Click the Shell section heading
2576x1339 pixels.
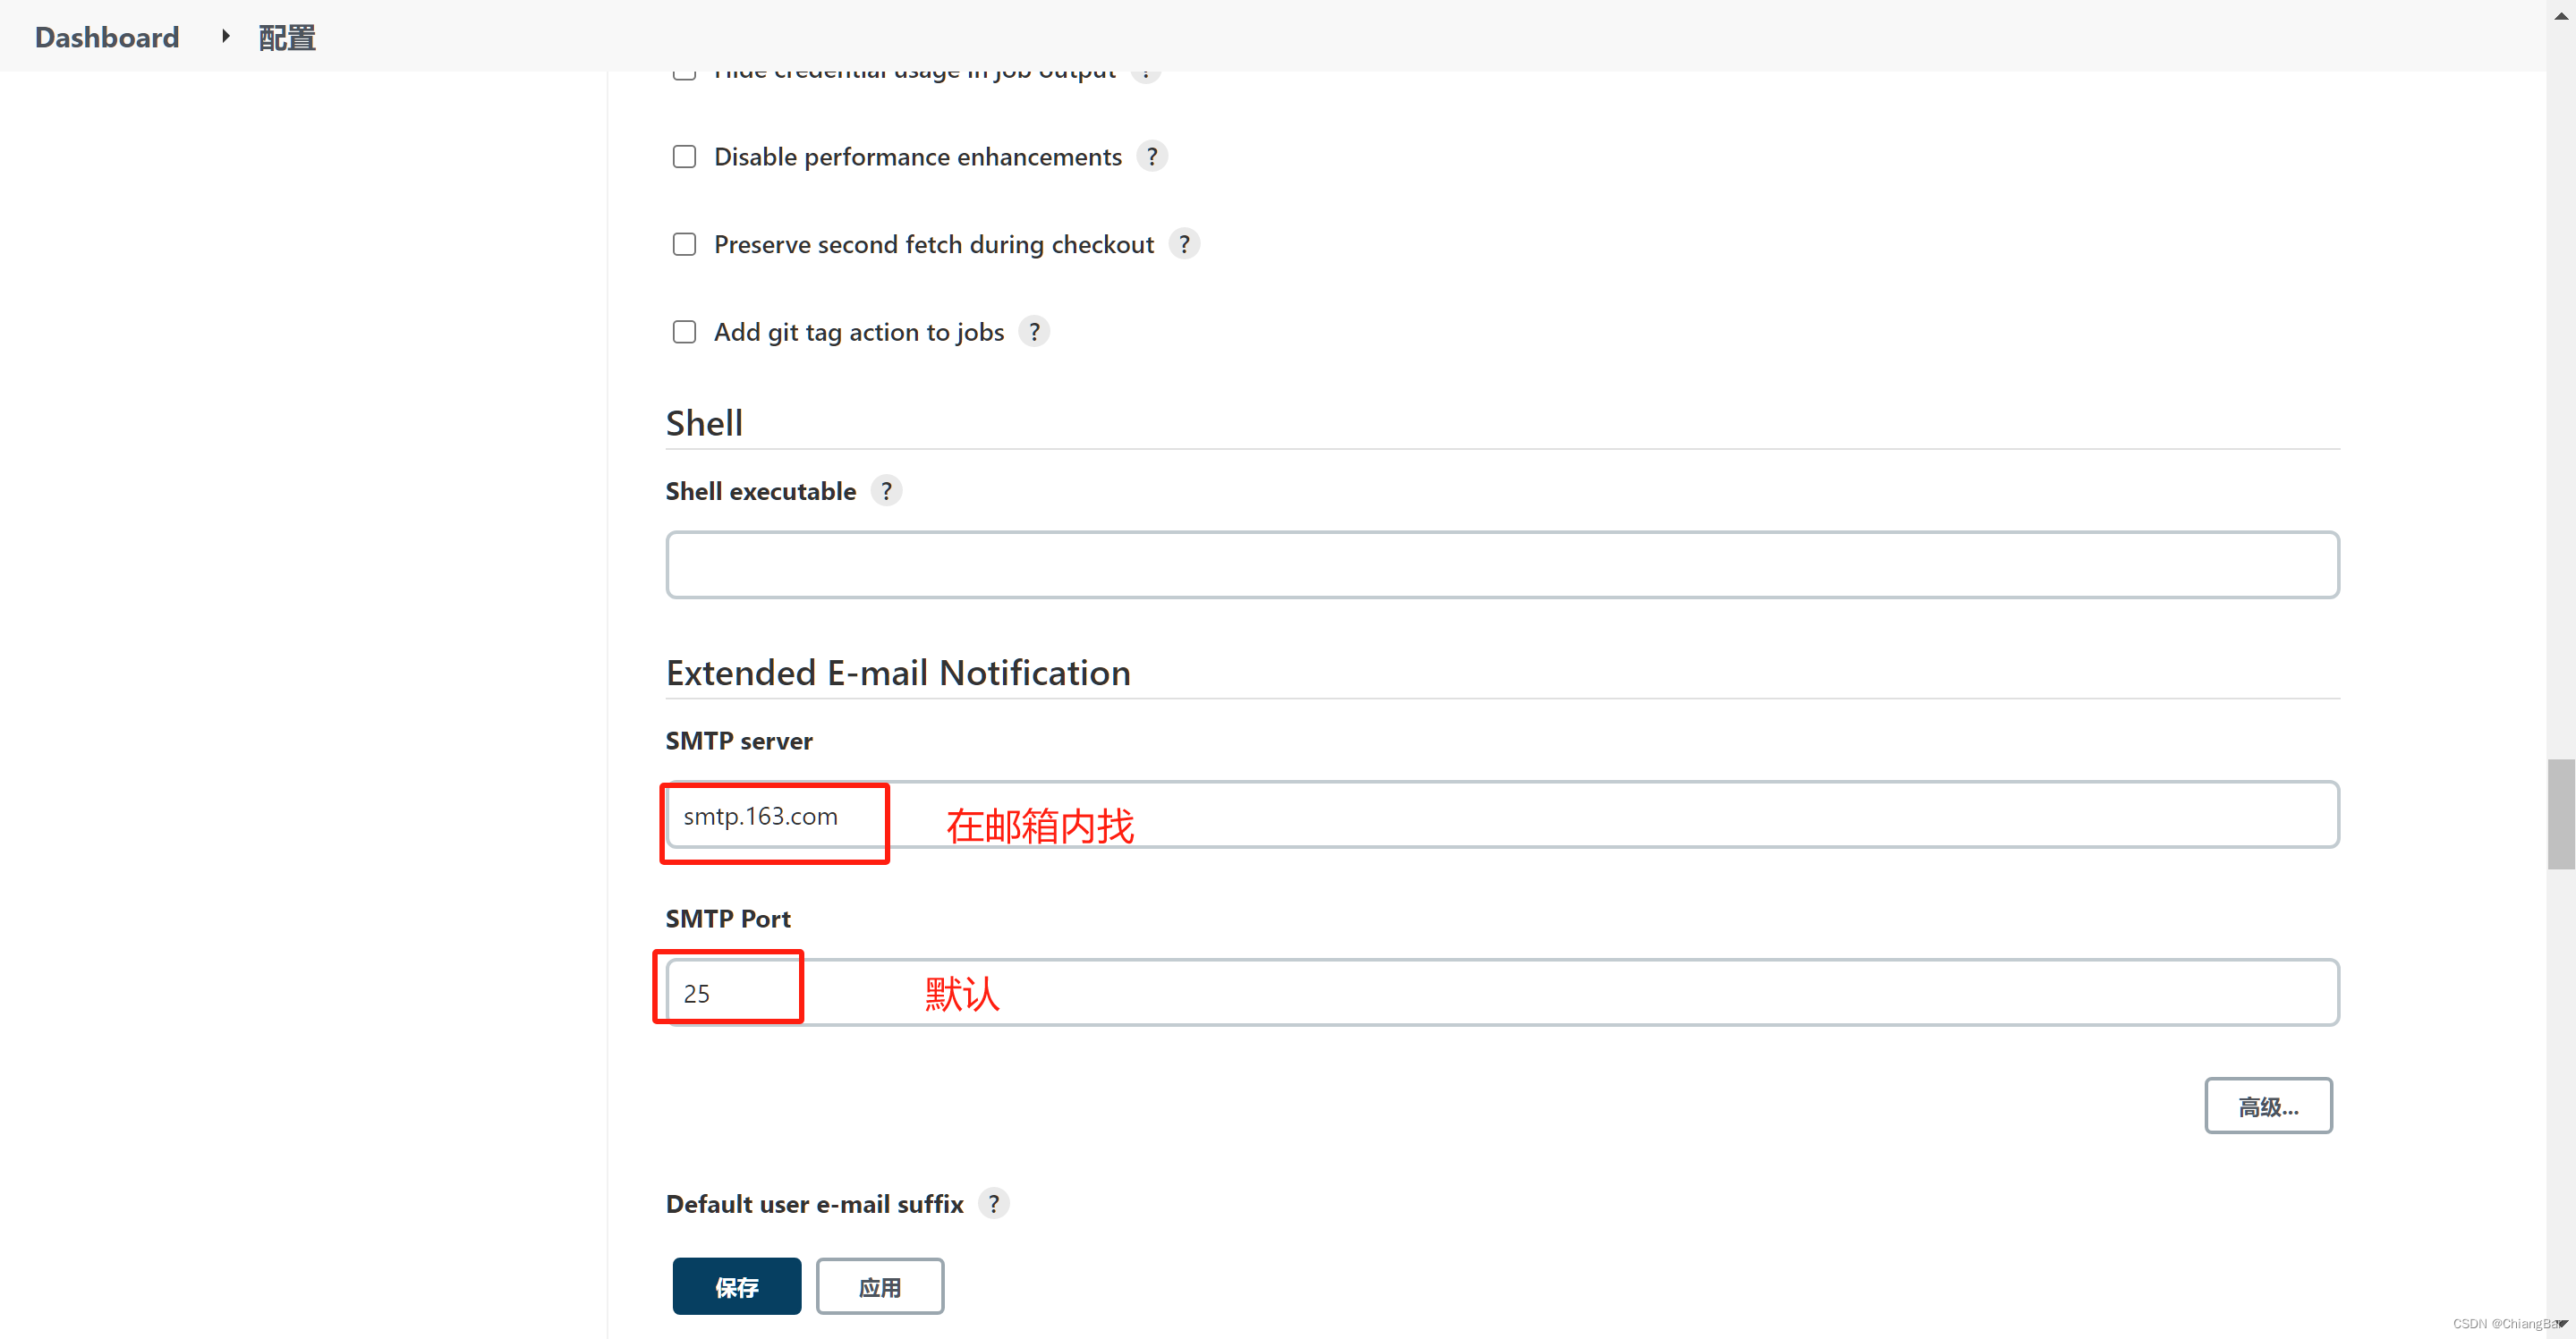[x=704, y=423]
